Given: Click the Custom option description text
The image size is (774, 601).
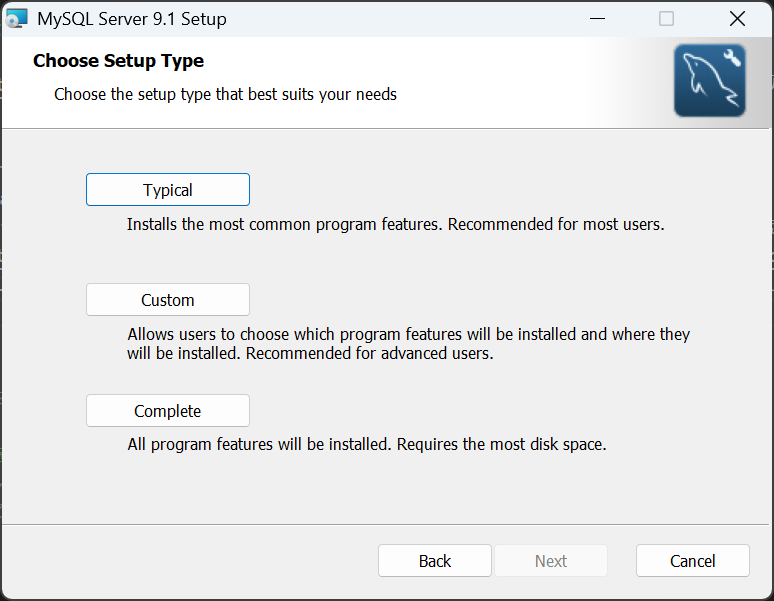Looking at the screenshot, I should pos(408,334).
